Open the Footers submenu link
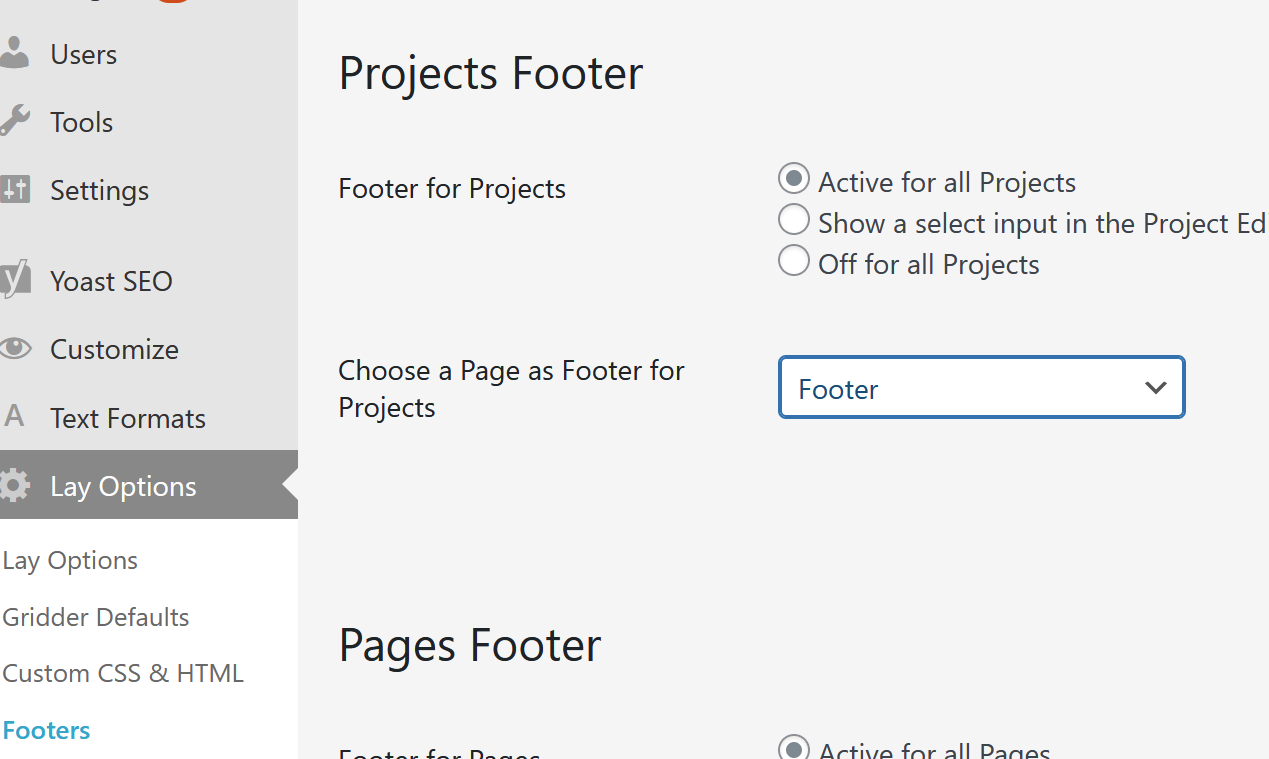The width and height of the screenshot is (1269, 759). click(47, 730)
